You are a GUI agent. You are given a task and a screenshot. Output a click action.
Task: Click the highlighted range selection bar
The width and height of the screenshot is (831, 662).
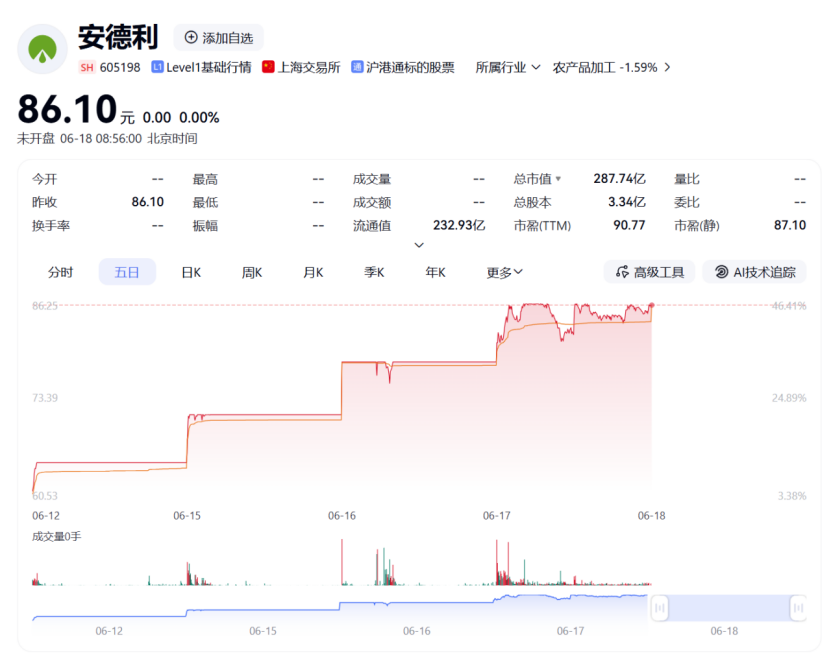click(x=729, y=608)
